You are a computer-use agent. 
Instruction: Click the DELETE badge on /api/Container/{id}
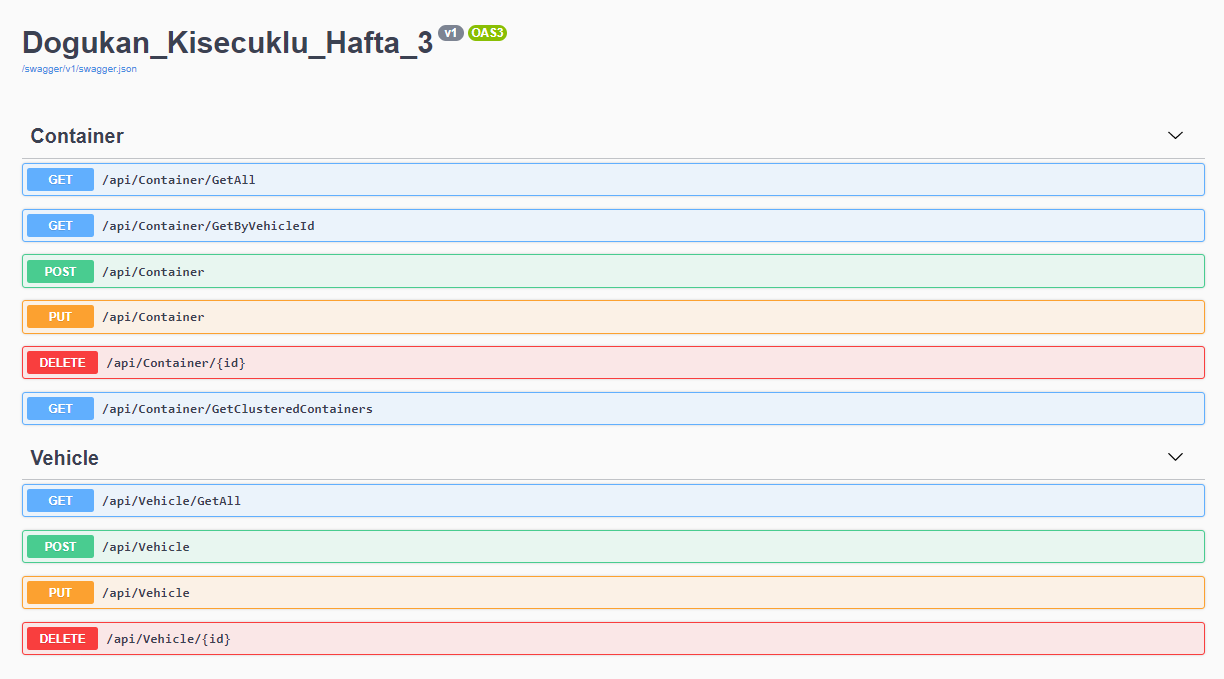tap(60, 362)
